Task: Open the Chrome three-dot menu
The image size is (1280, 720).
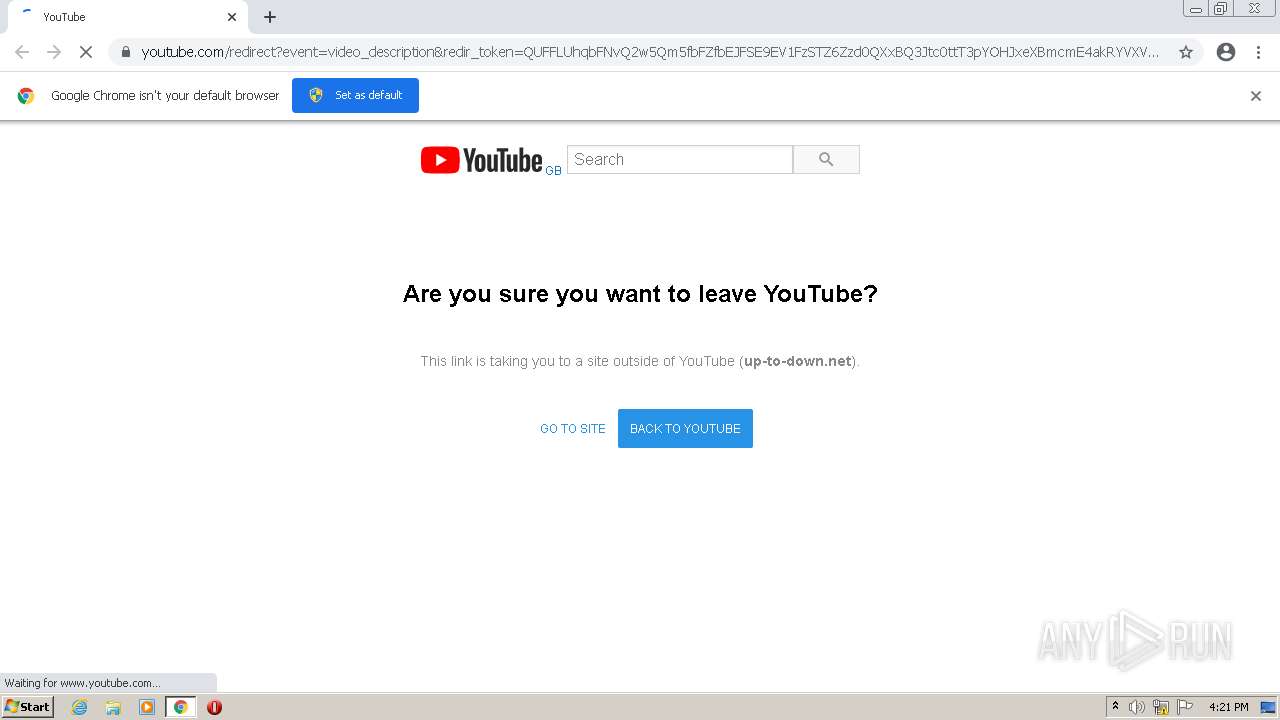Action: tap(1258, 52)
